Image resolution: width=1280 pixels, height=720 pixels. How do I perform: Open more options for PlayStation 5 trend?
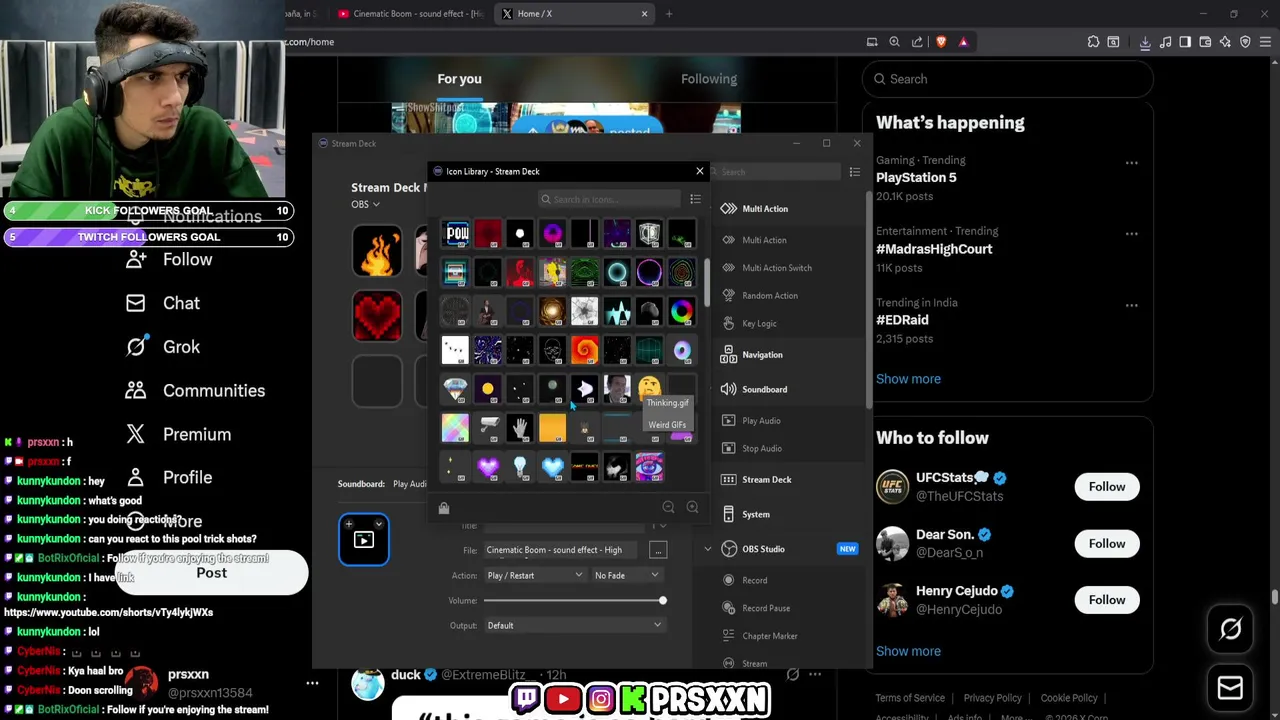pos(1131,163)
